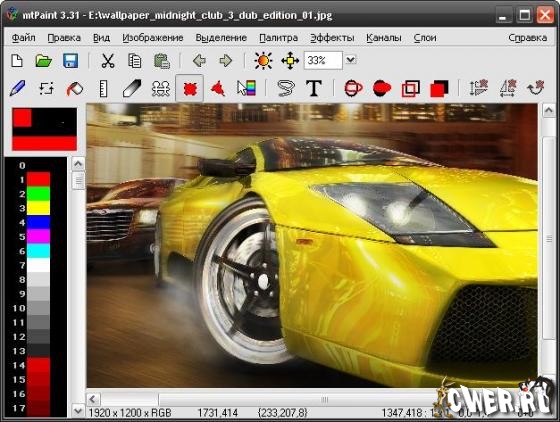Pick white palette colour 7
560x422 pixels.
point(39,265)
